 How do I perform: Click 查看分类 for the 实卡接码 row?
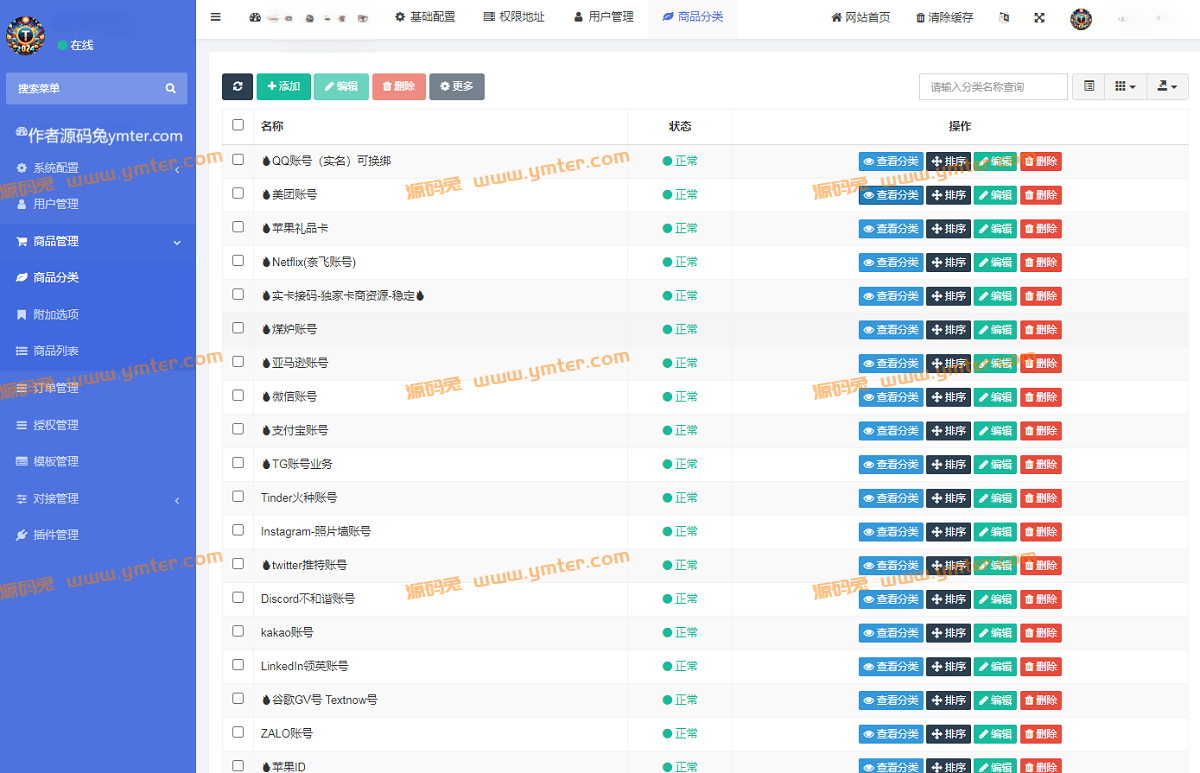click(x=891, y=296)
